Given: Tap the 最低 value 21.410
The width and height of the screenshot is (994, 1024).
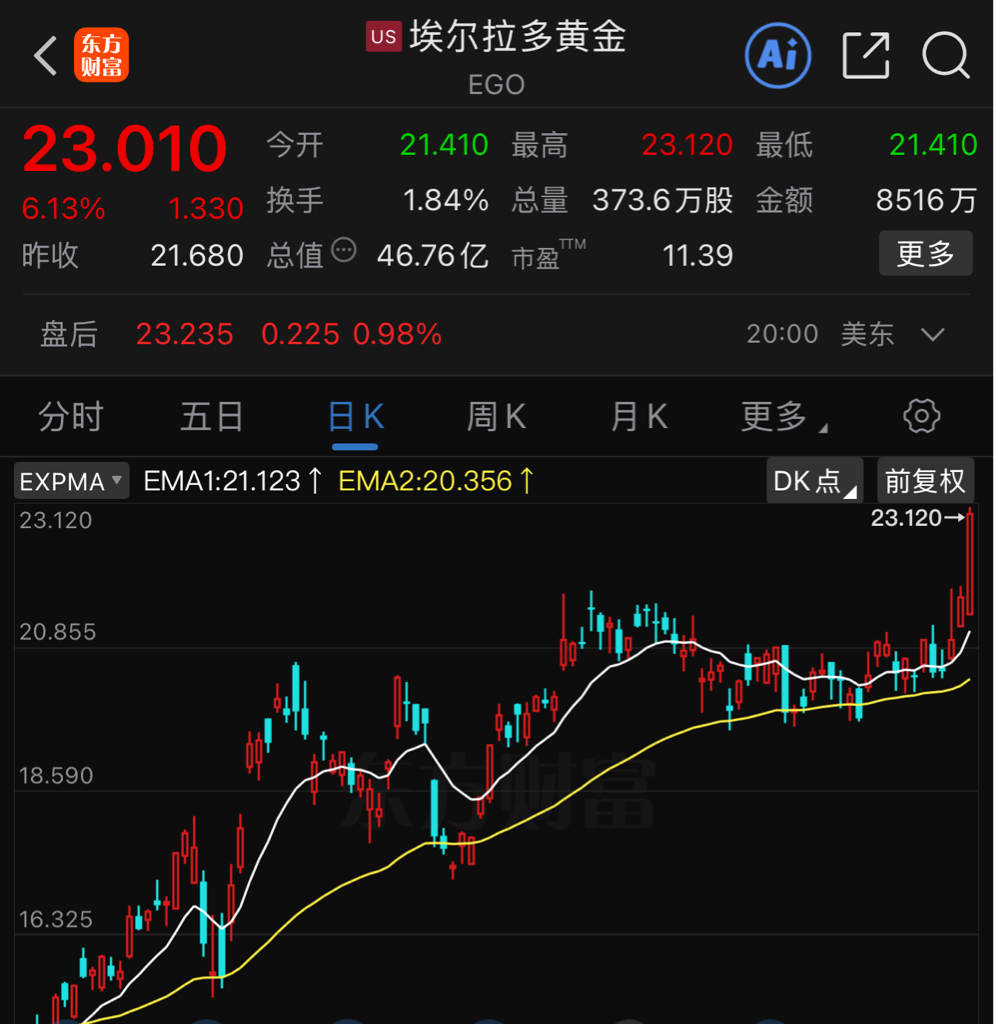Looking at the screenshot, I should click(x=933, y=145).
